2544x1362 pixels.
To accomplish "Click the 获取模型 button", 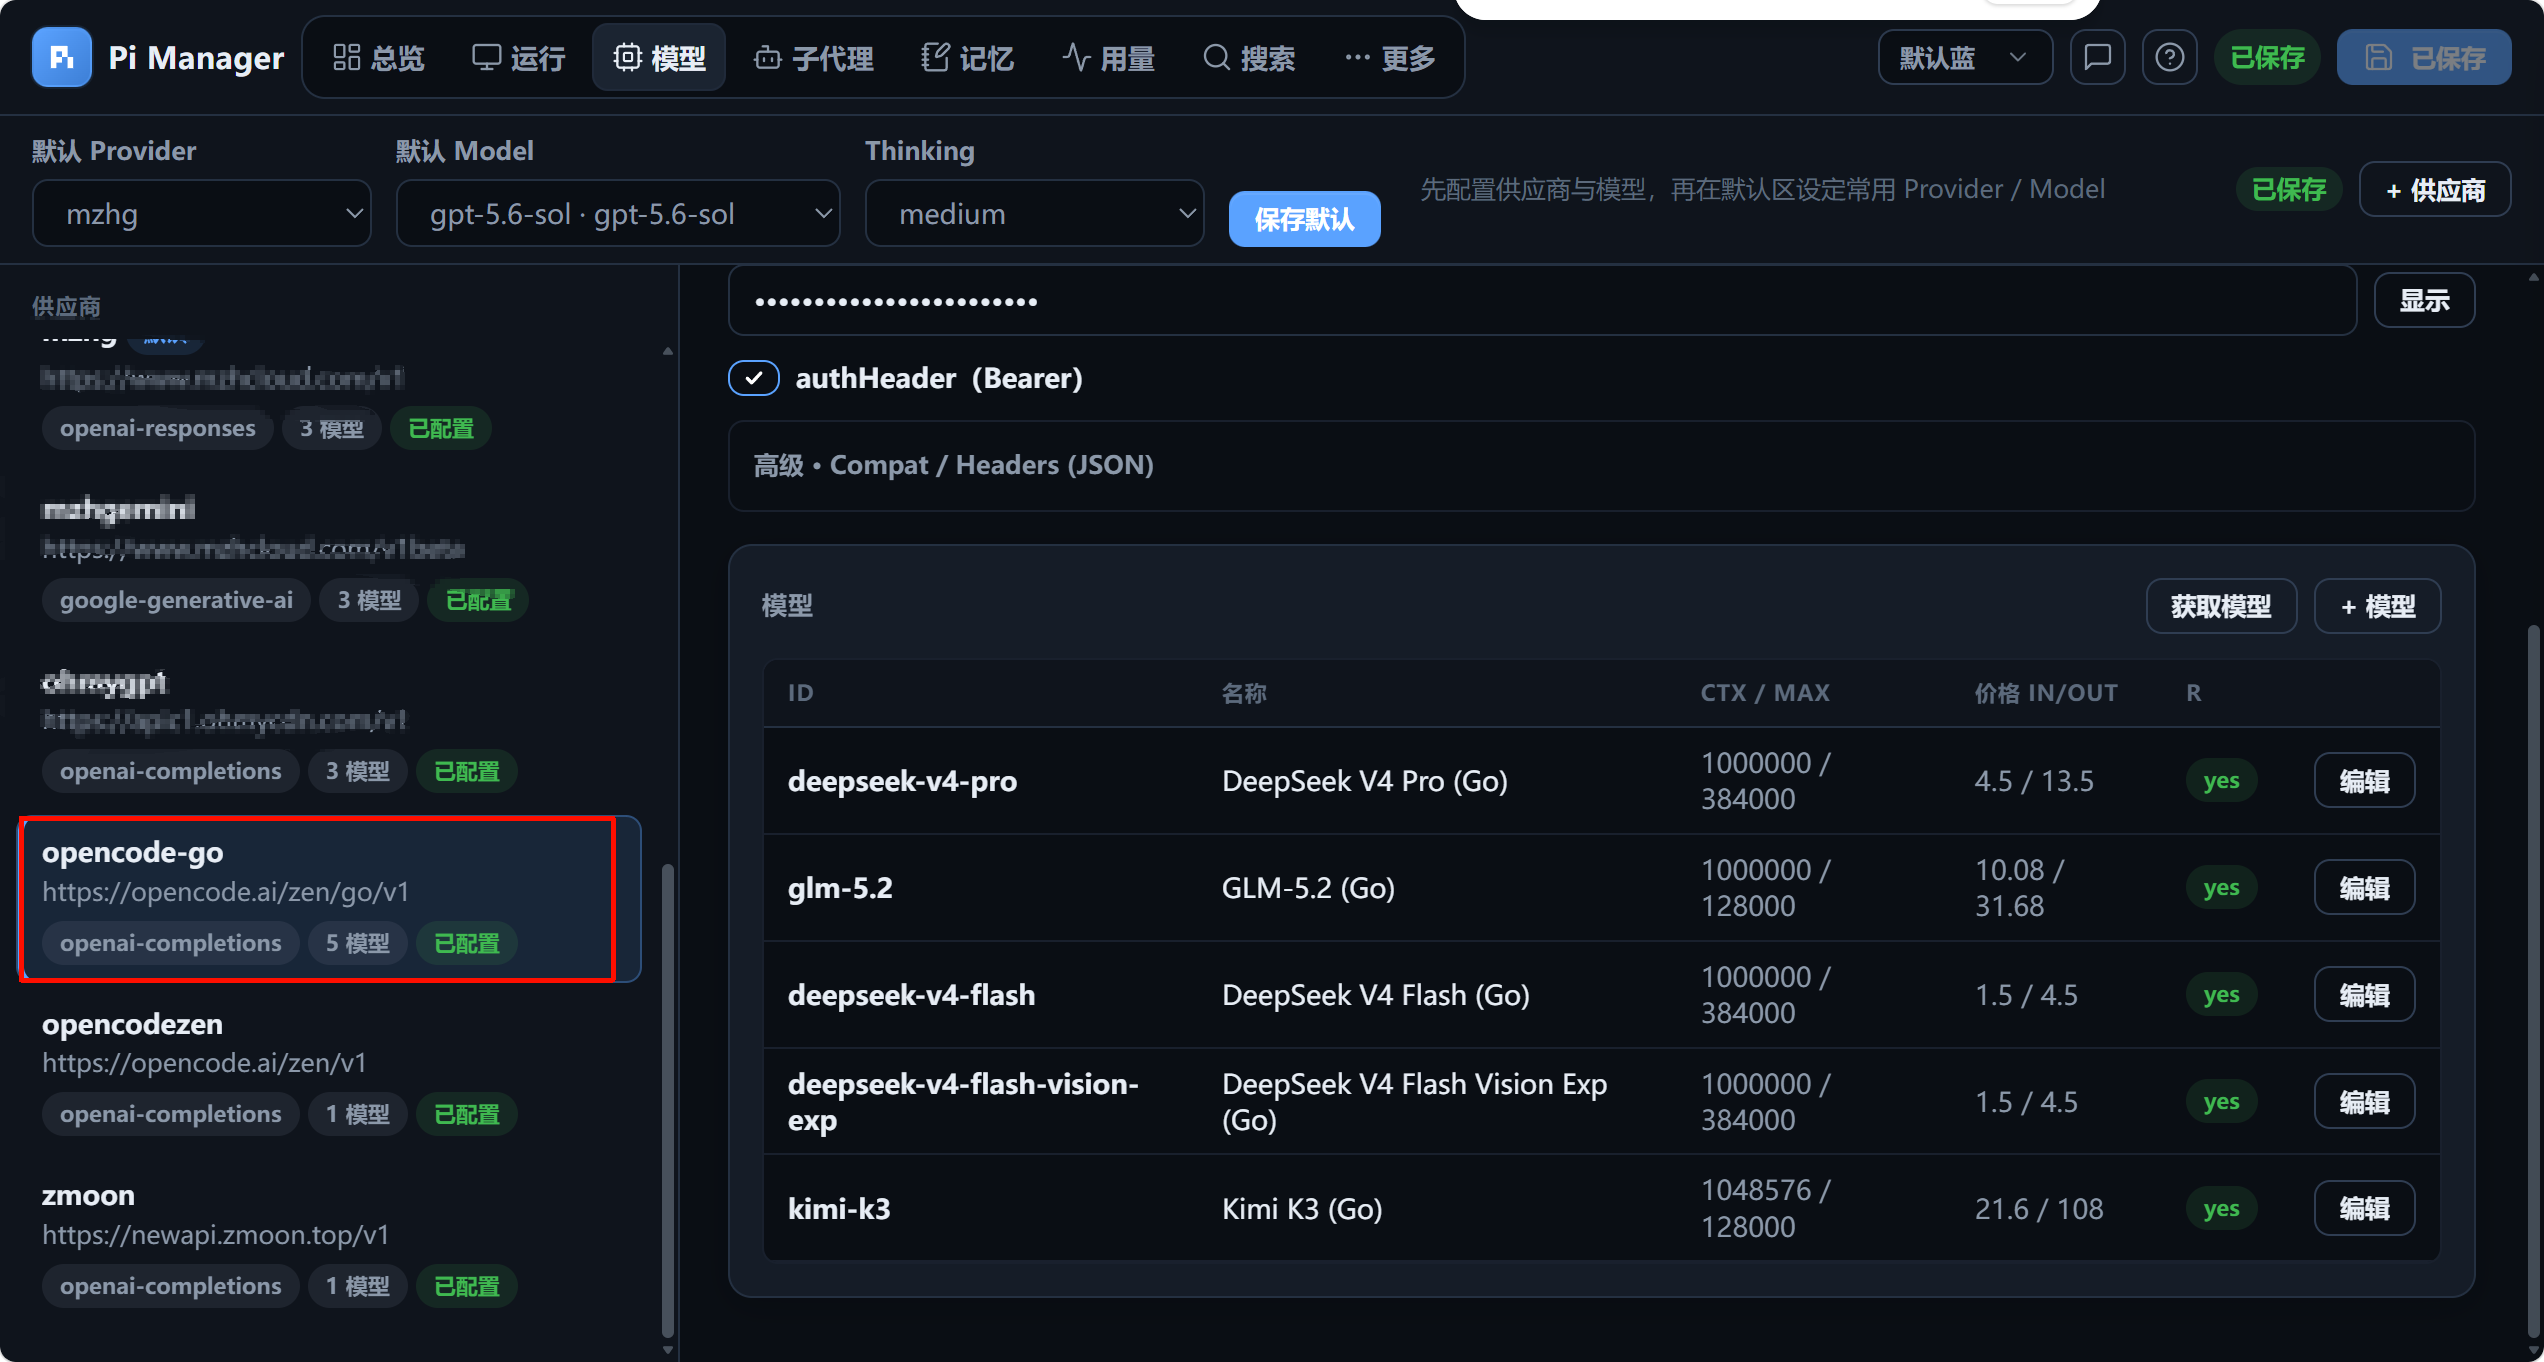I will coord(2221,606).
